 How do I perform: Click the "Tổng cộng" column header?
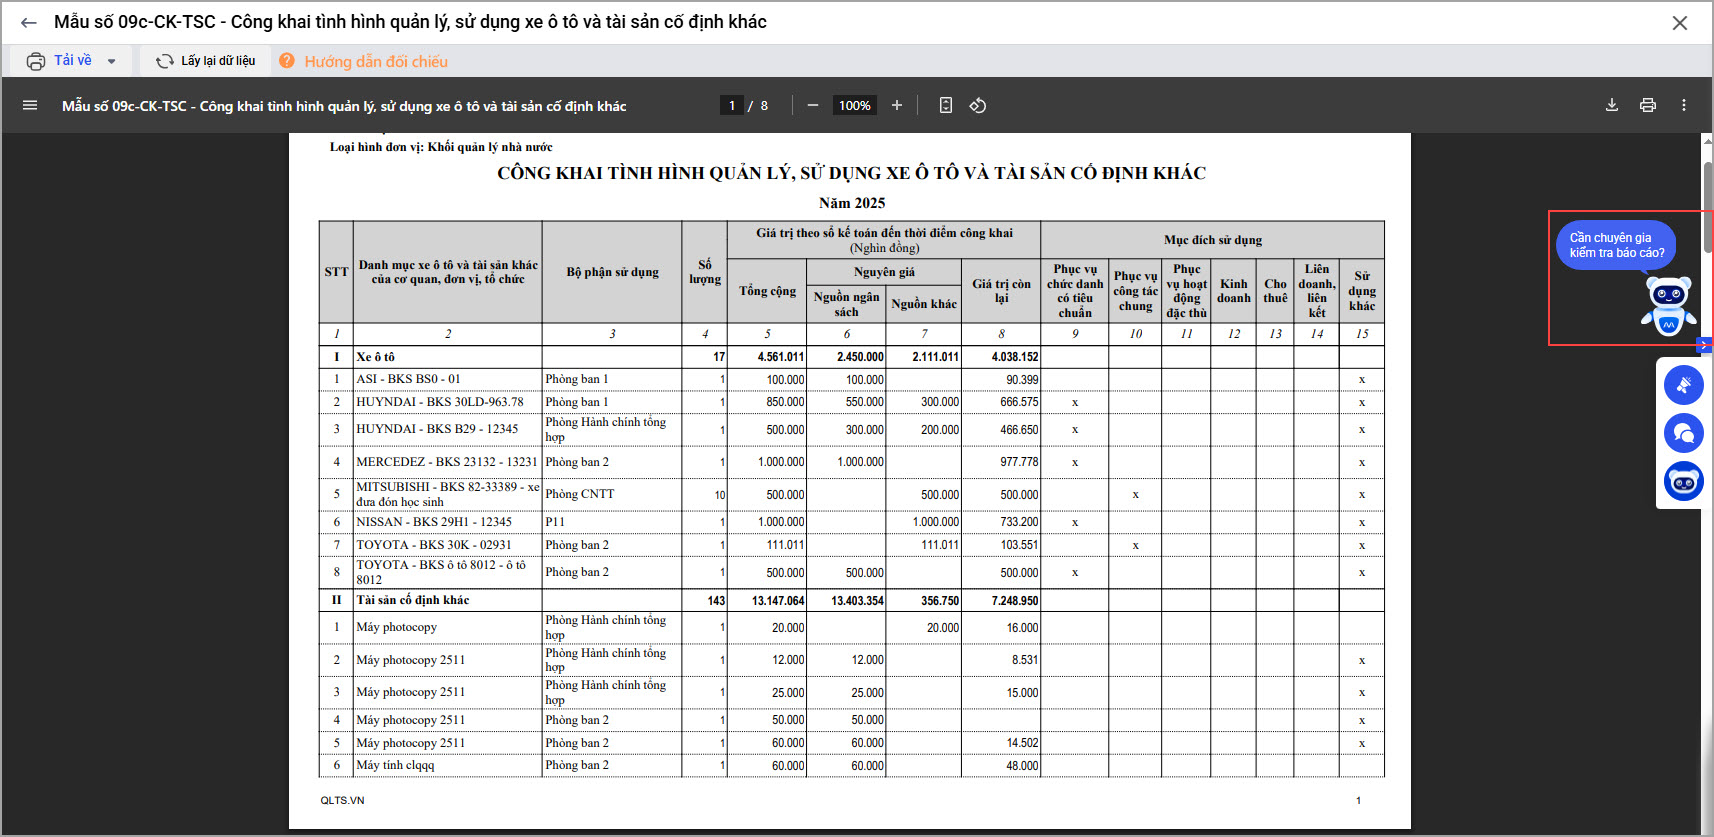click(767, 291)
